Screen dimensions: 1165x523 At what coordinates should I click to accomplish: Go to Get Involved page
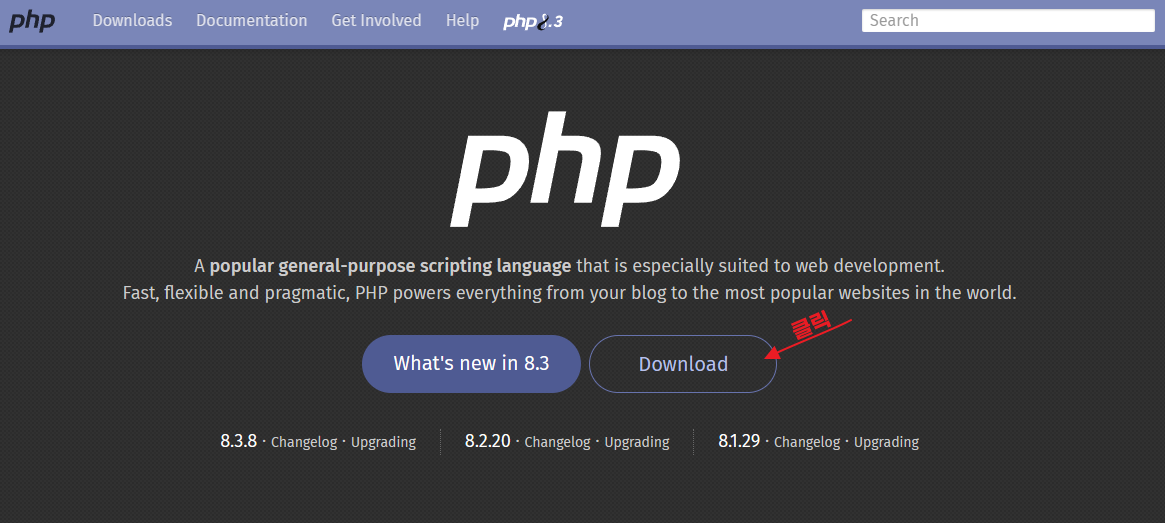[x=376, y=21]
